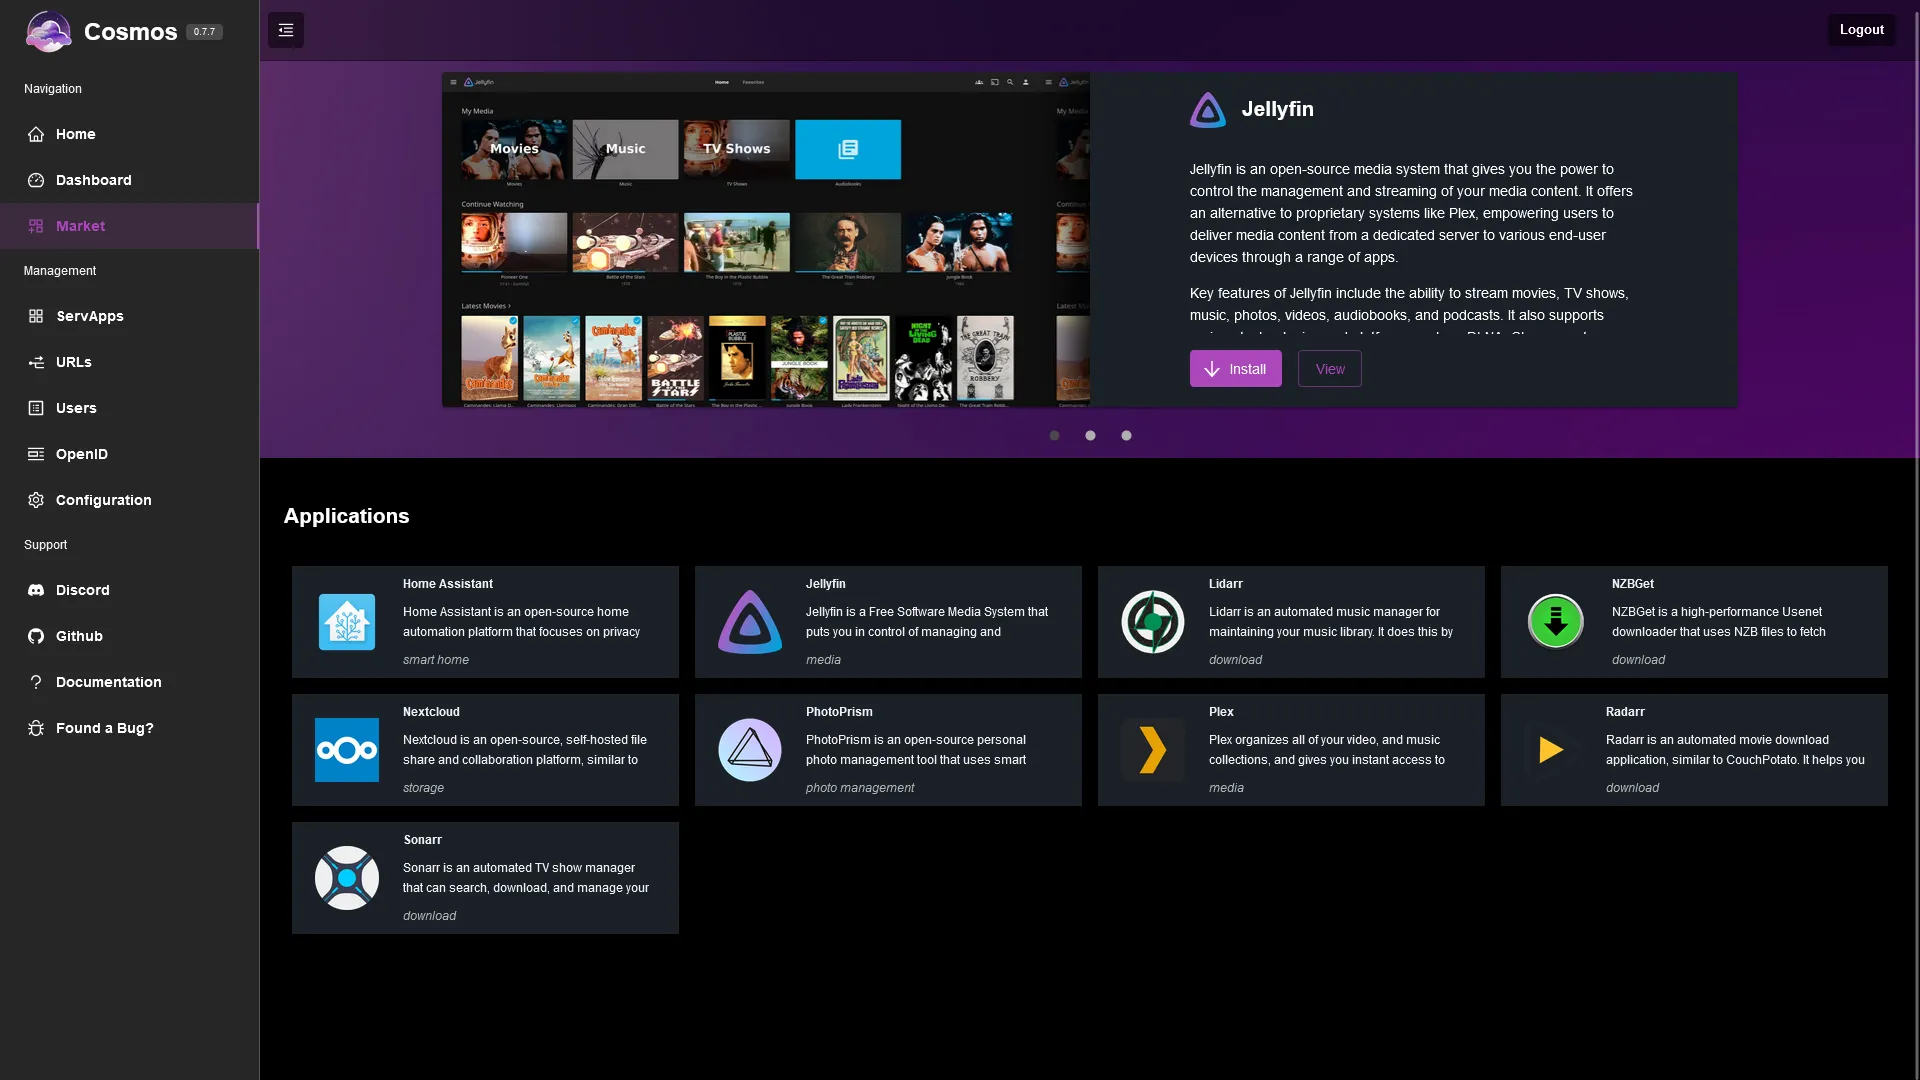1920x1080 pixels.
Task: Click the Lidarr app icon
Action: click(x=1153, y=622)
